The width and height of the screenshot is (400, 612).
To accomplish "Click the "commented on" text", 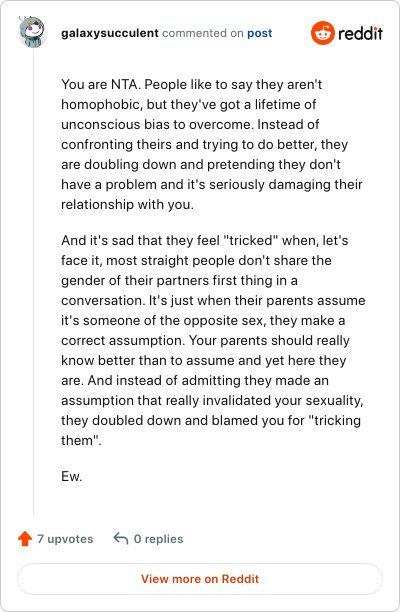I will [x=203, y=33].
